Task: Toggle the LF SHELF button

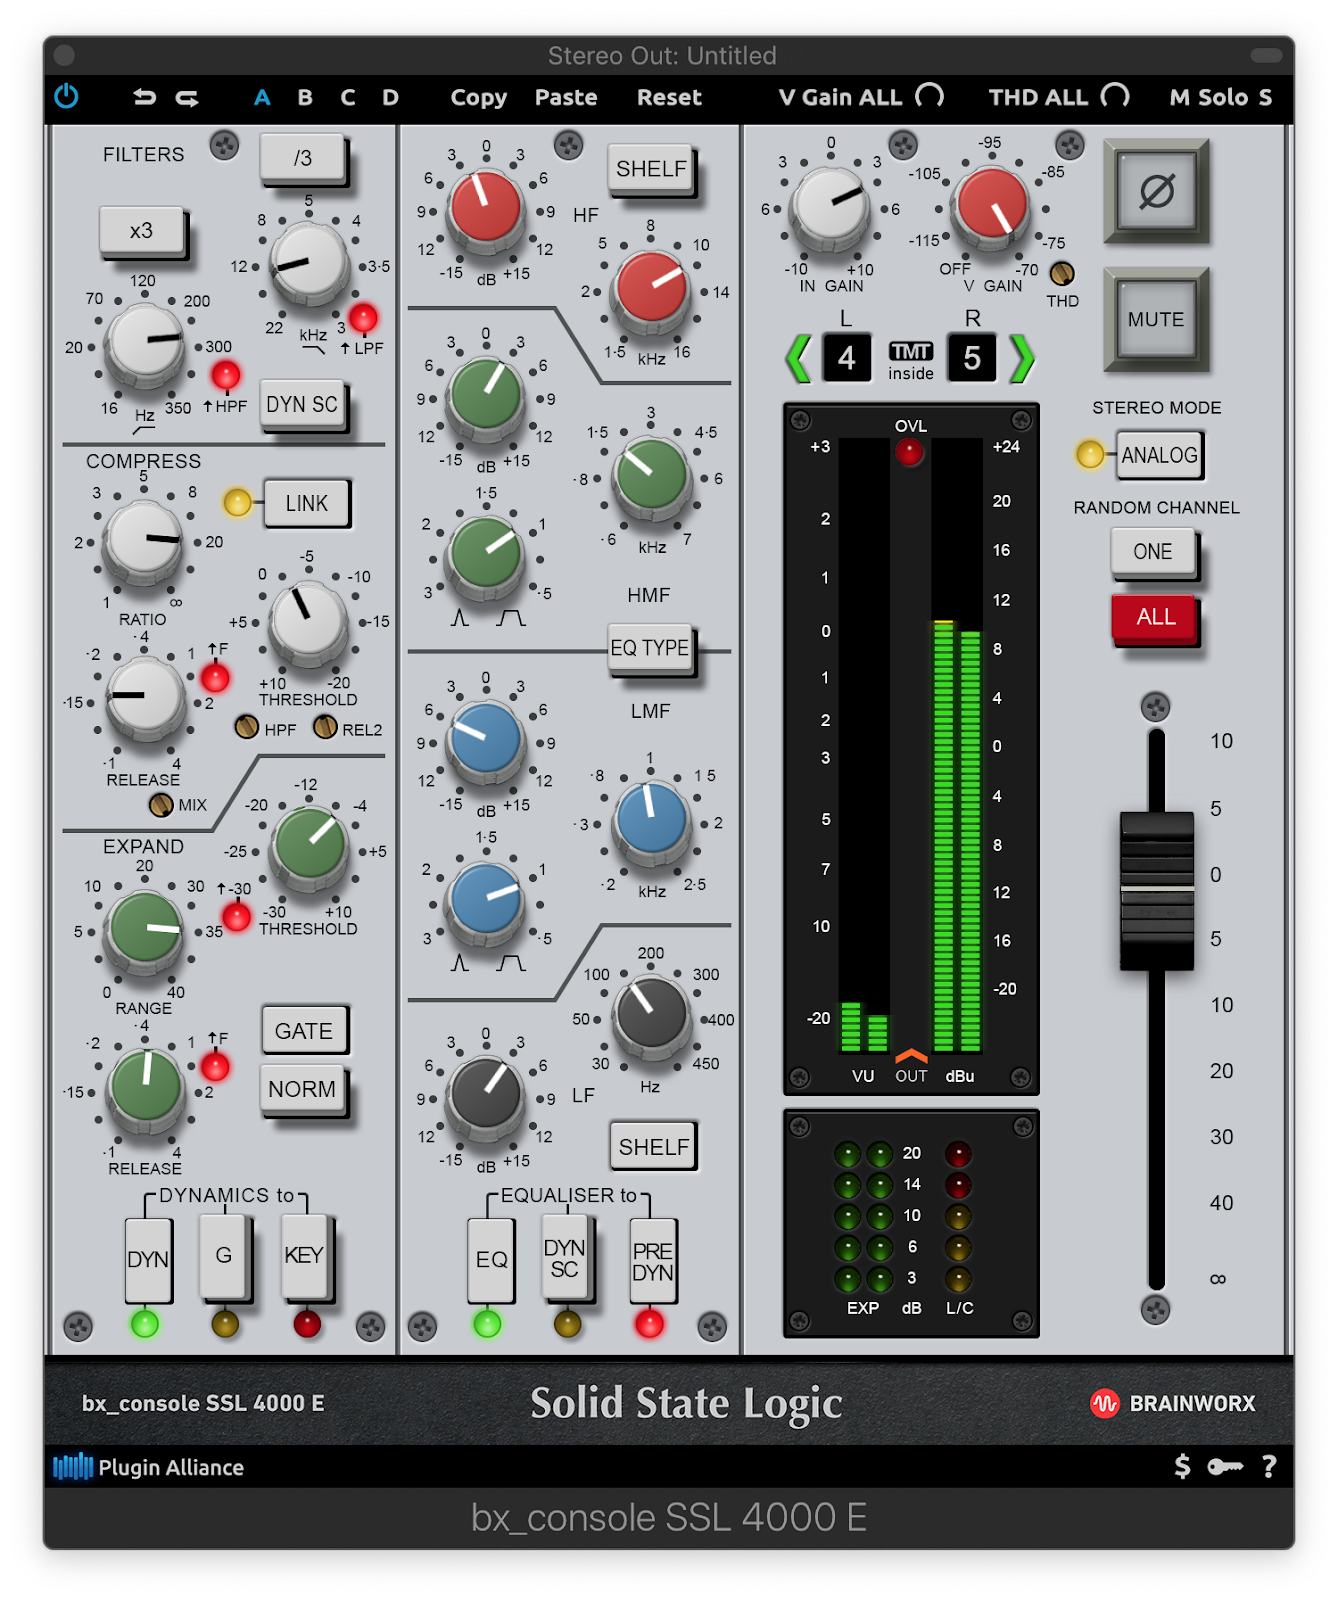Action: click(653, 1146)
